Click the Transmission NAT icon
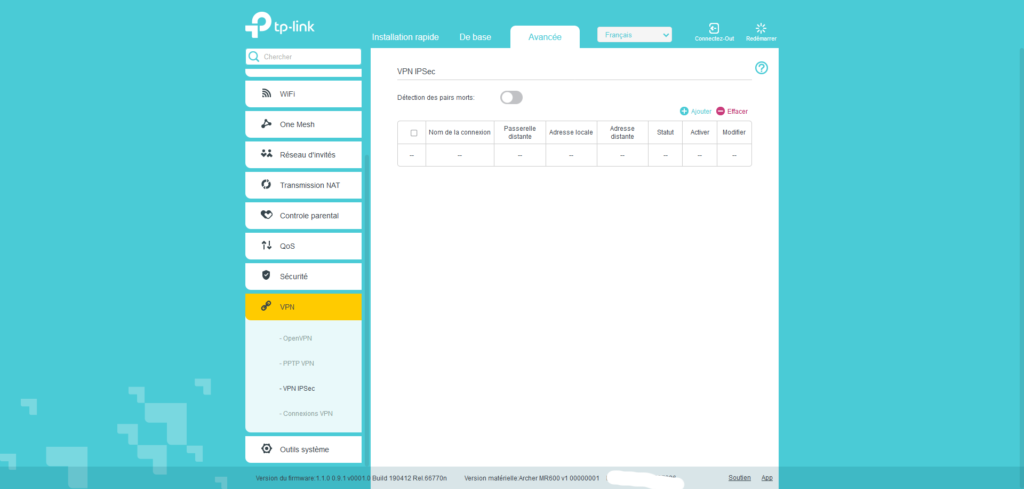This screenshot has height=489, width=1024. coord(266,185)
